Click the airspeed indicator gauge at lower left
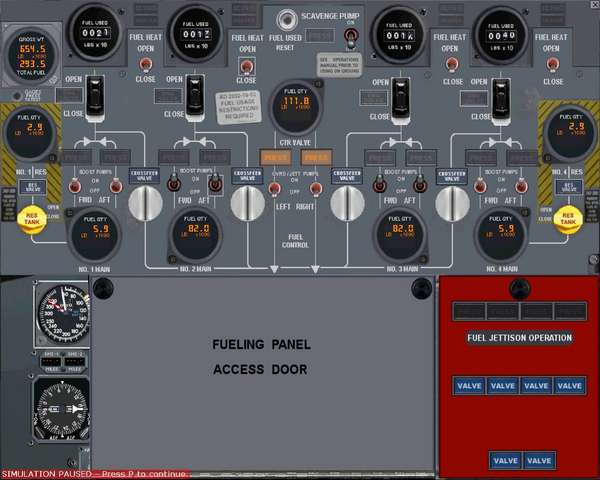The image size is (600, 480). pos(60,315)
